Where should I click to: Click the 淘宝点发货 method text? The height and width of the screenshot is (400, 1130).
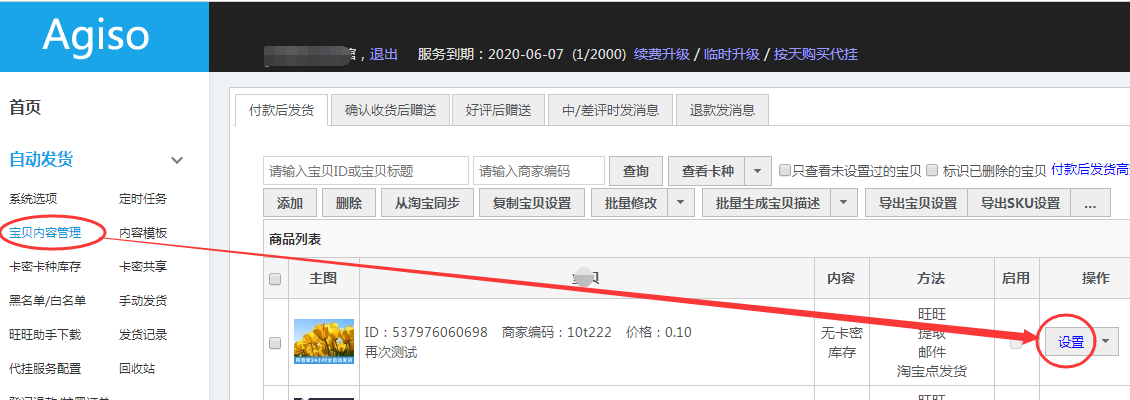click(x=932, y=371)
